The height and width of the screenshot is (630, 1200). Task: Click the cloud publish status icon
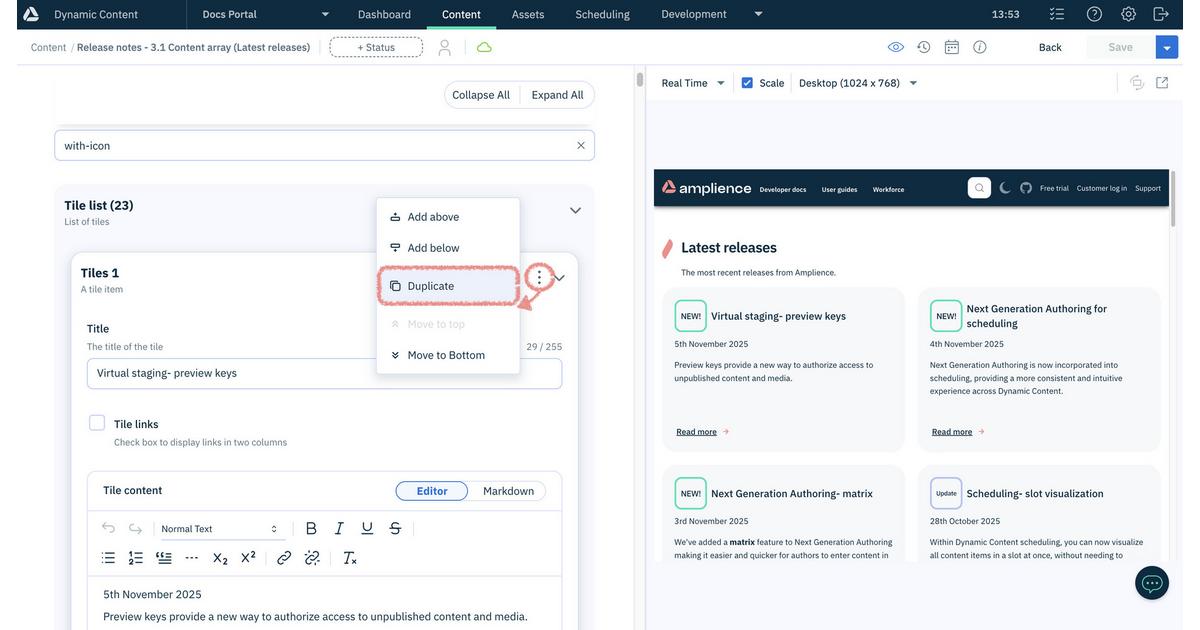point(484,47)
